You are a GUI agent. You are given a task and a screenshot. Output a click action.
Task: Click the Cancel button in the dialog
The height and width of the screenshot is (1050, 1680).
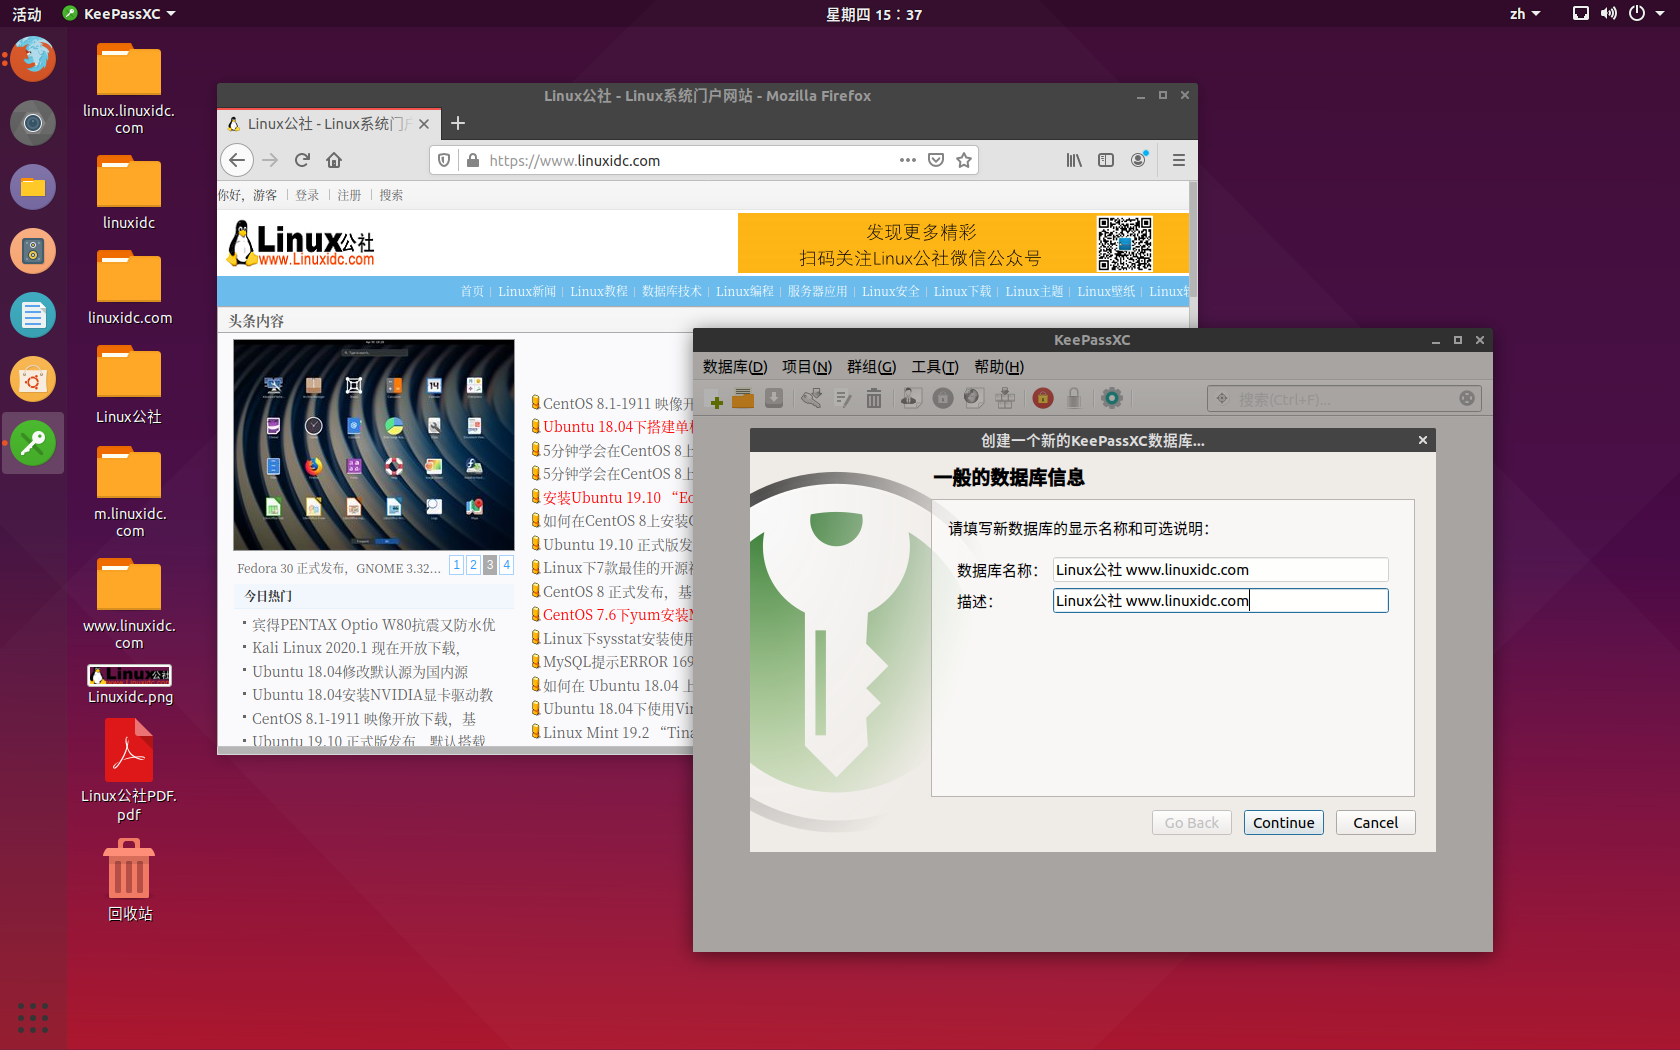point(1375,822)
